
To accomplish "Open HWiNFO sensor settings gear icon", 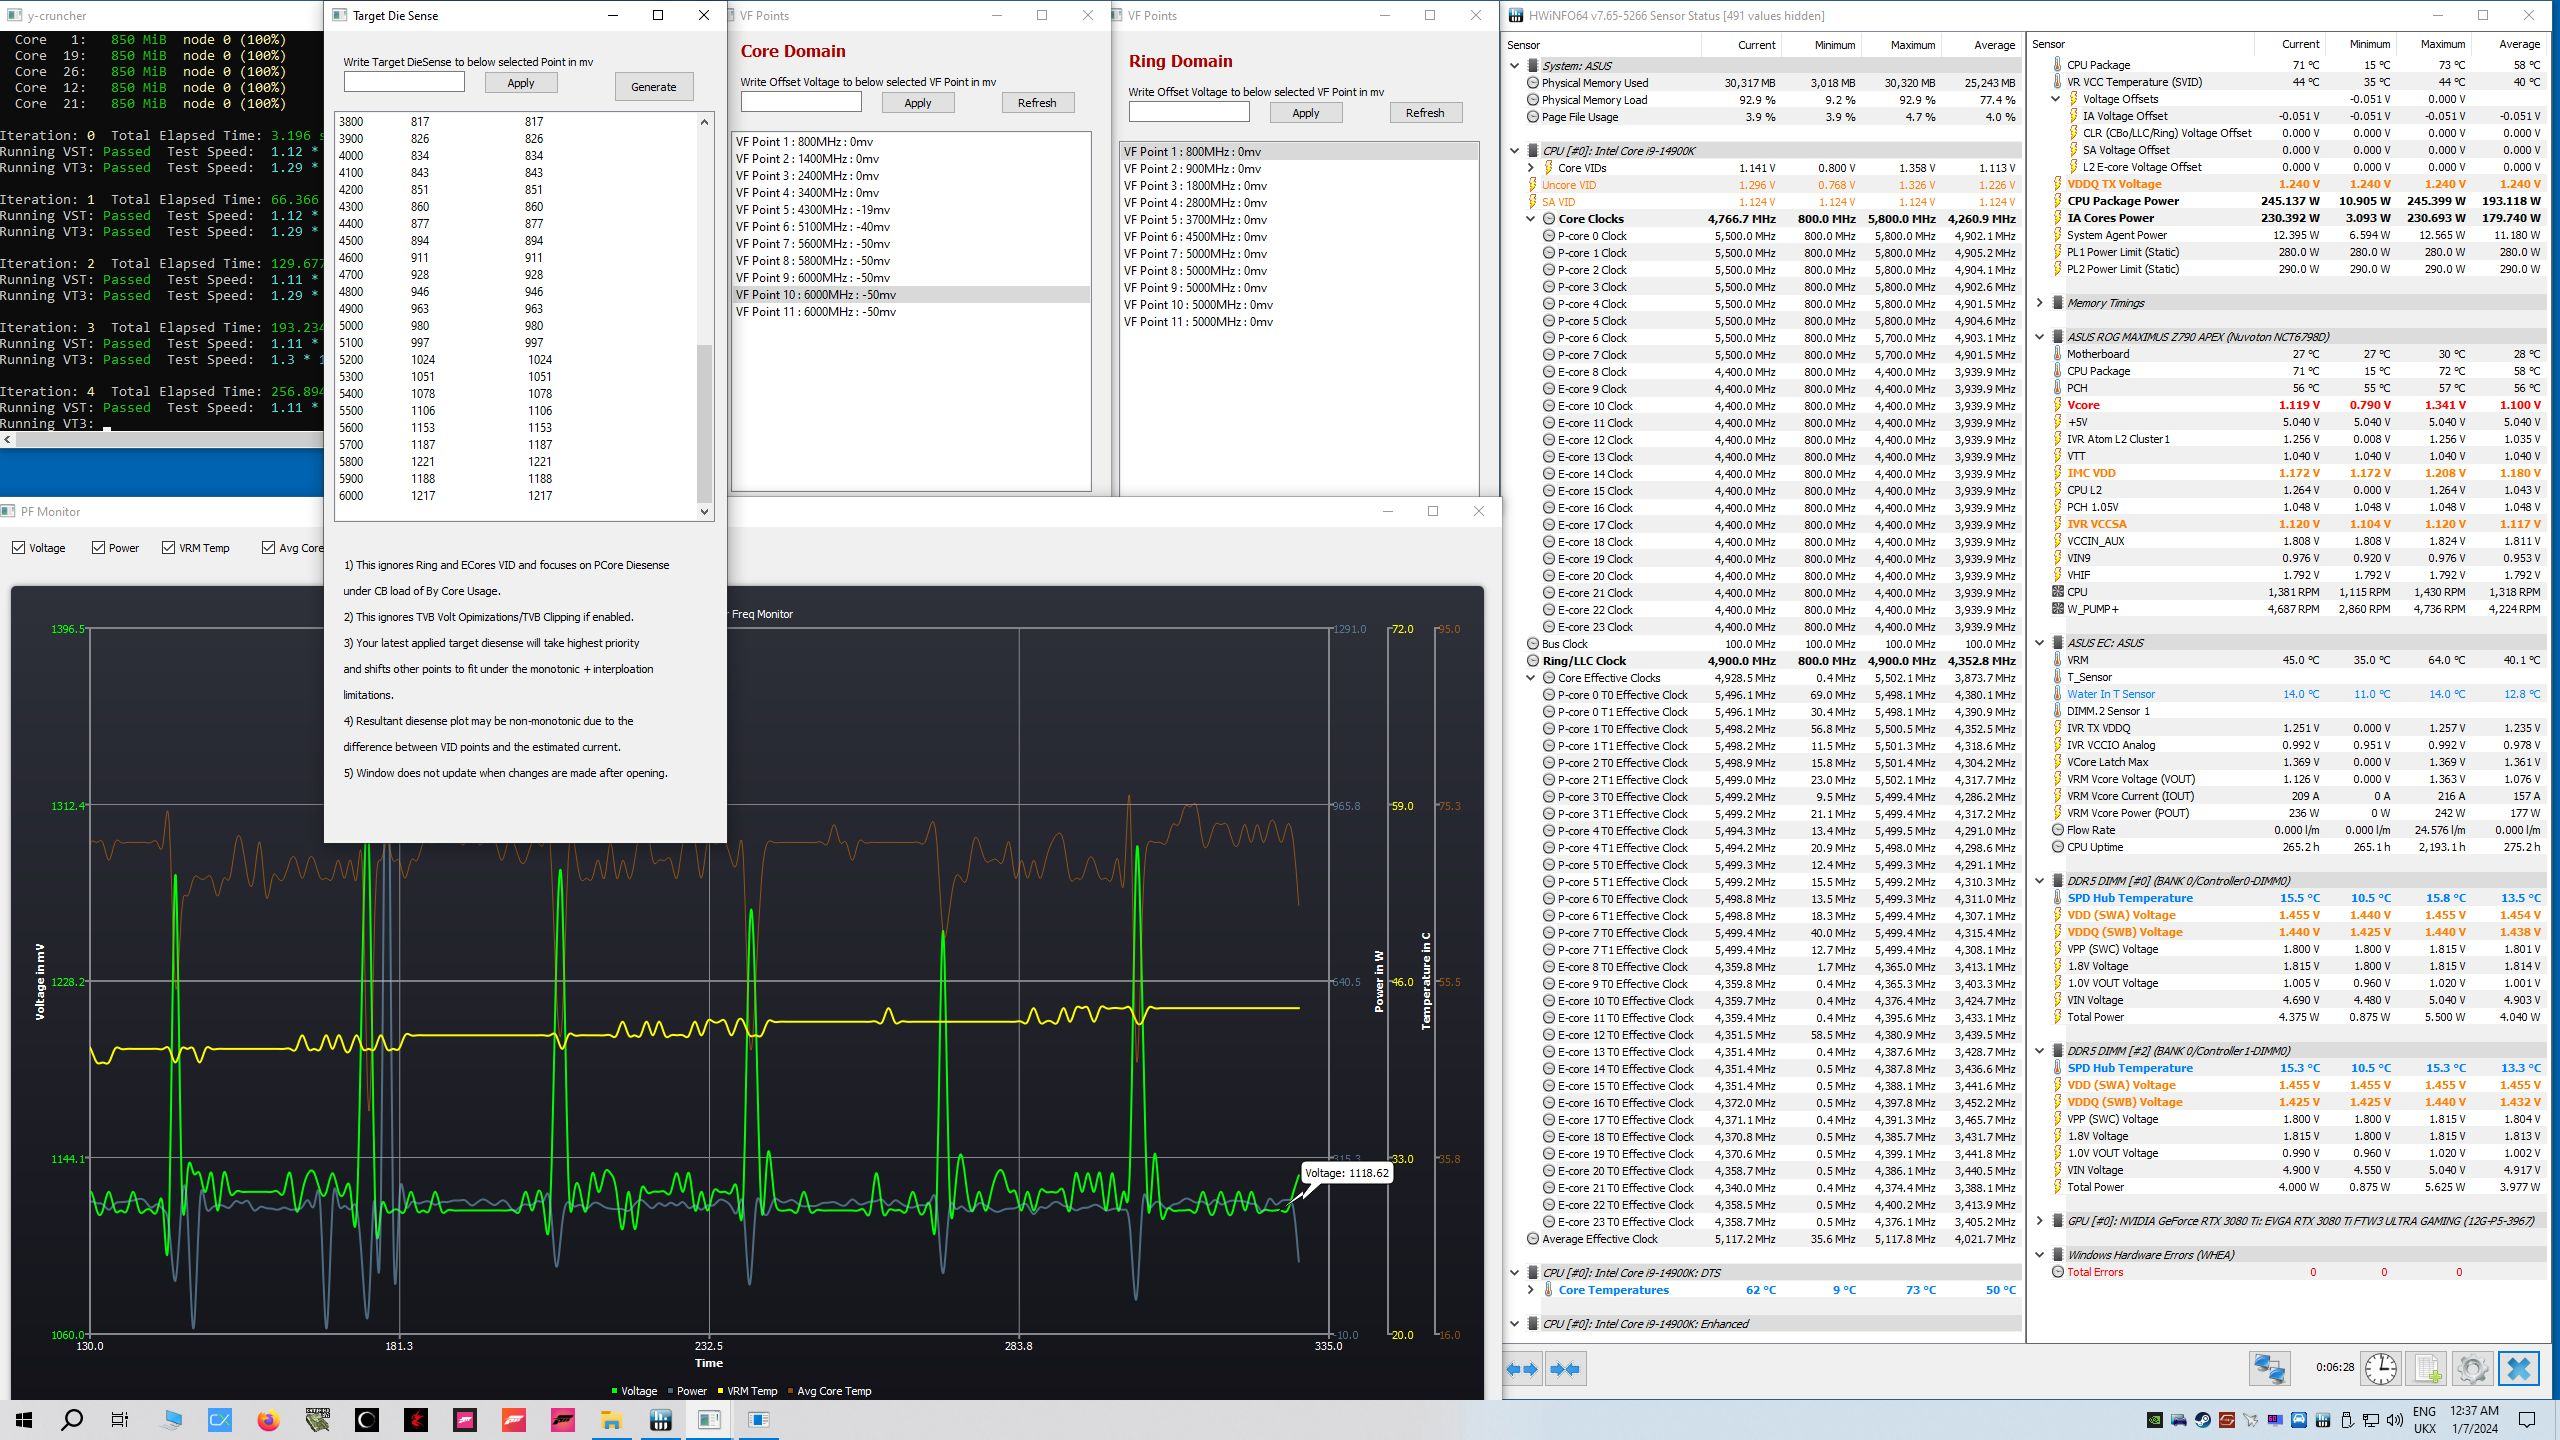I will tap(2472, 1368).
